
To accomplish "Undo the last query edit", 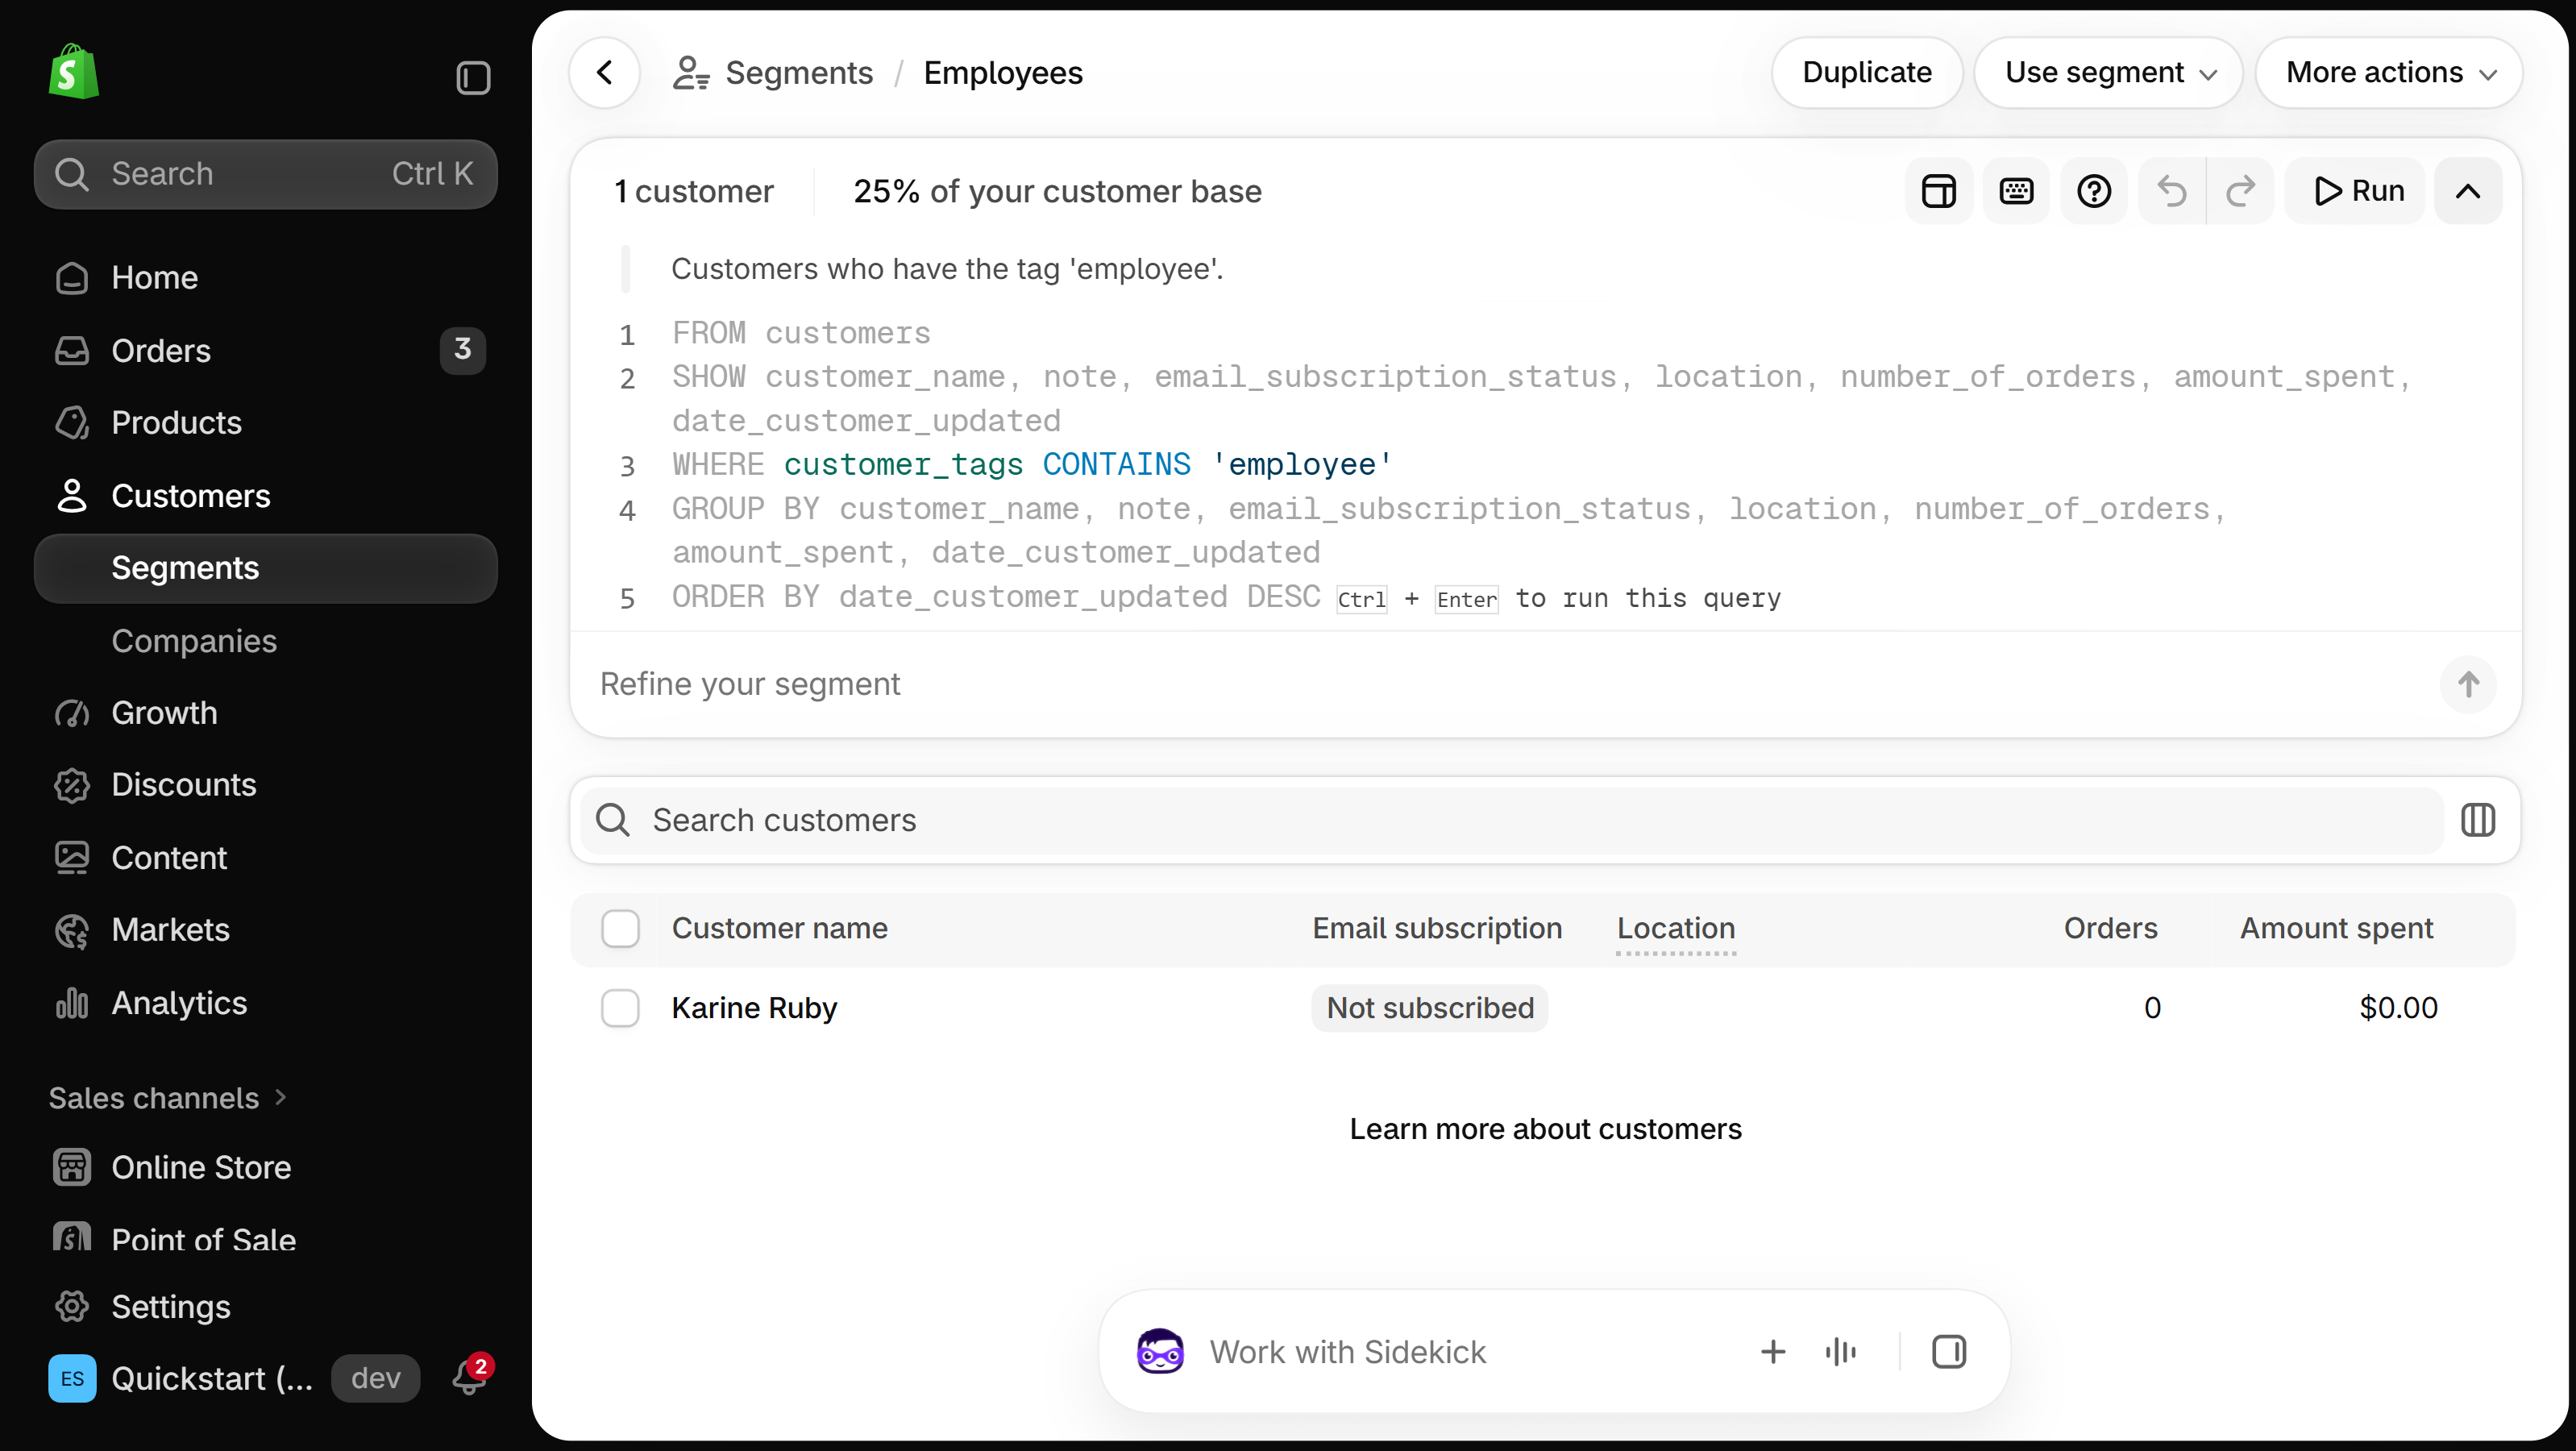I will (x=2172, y=190).
